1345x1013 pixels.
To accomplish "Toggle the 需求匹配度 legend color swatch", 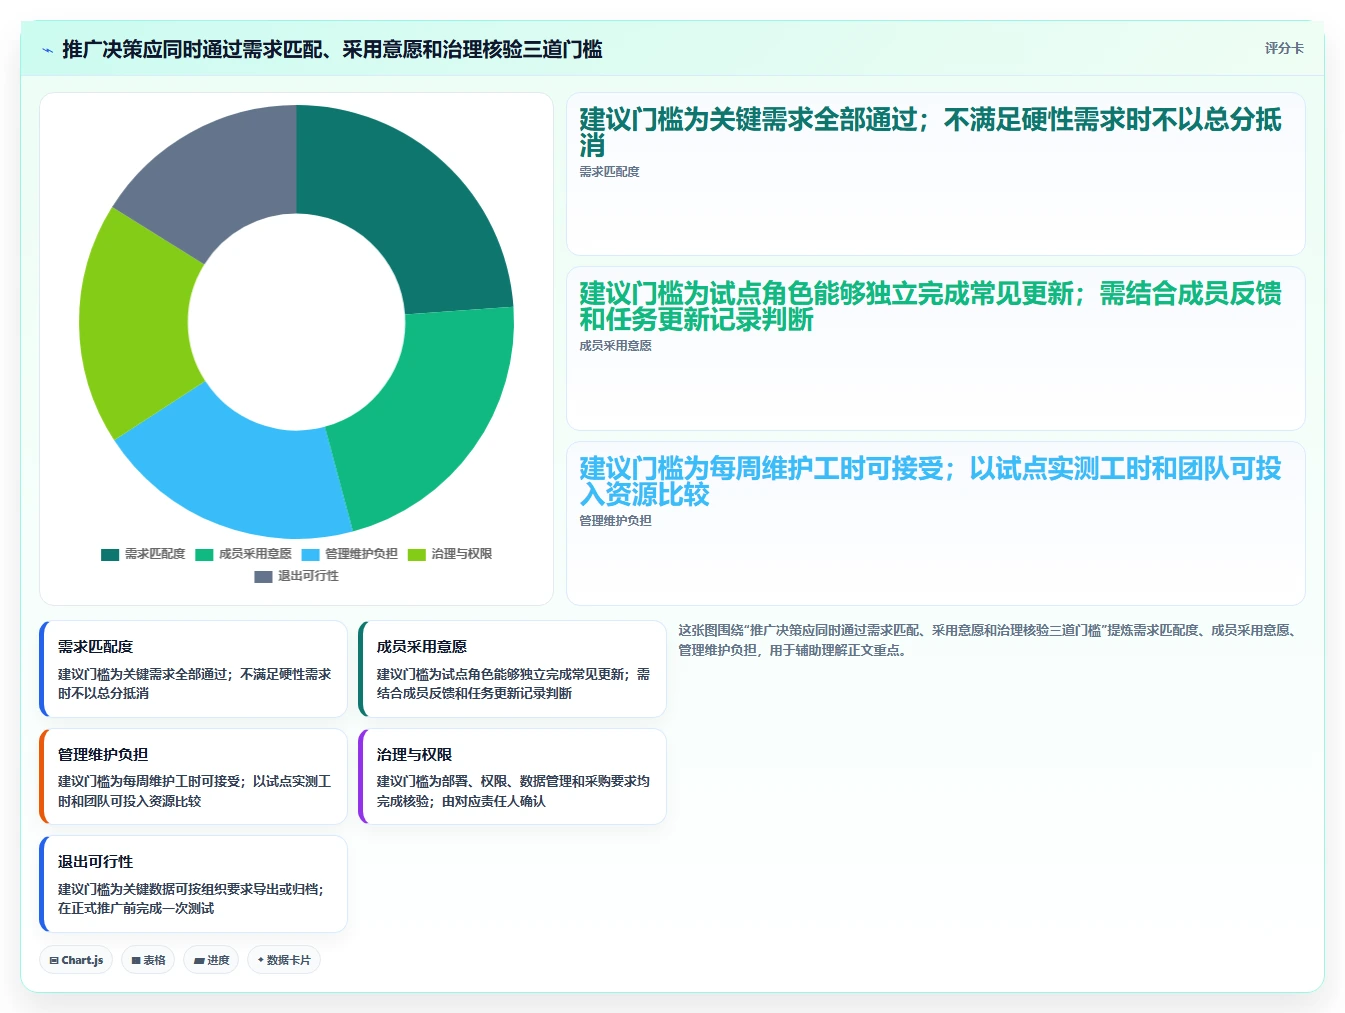I will tap(110, 554).
